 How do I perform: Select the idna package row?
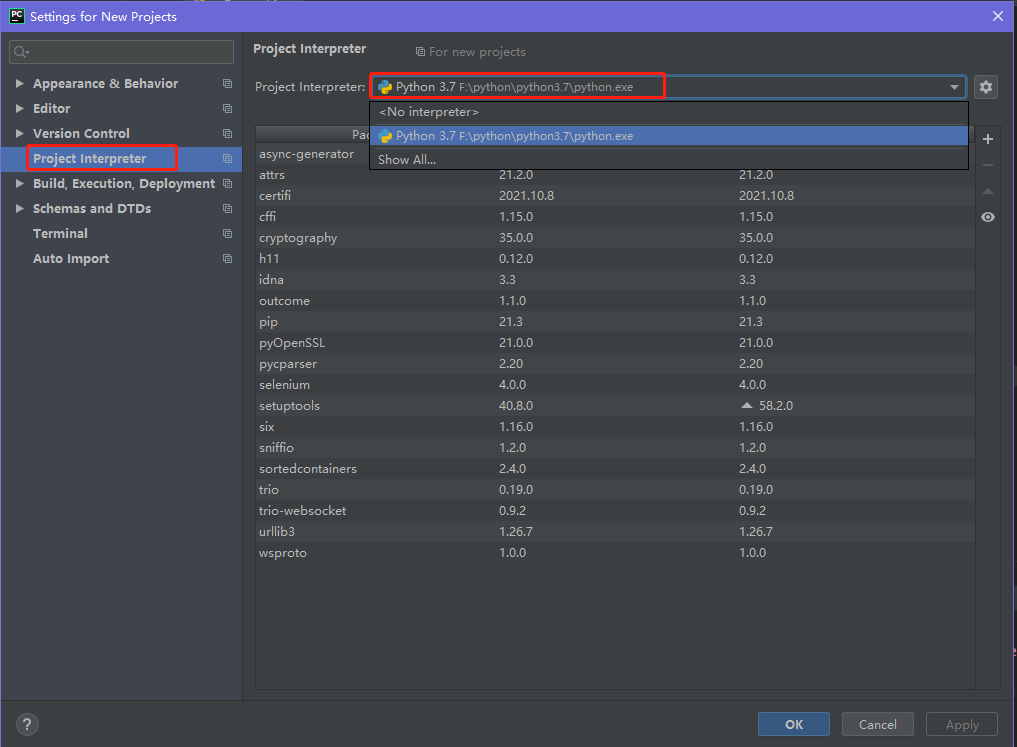615,280
